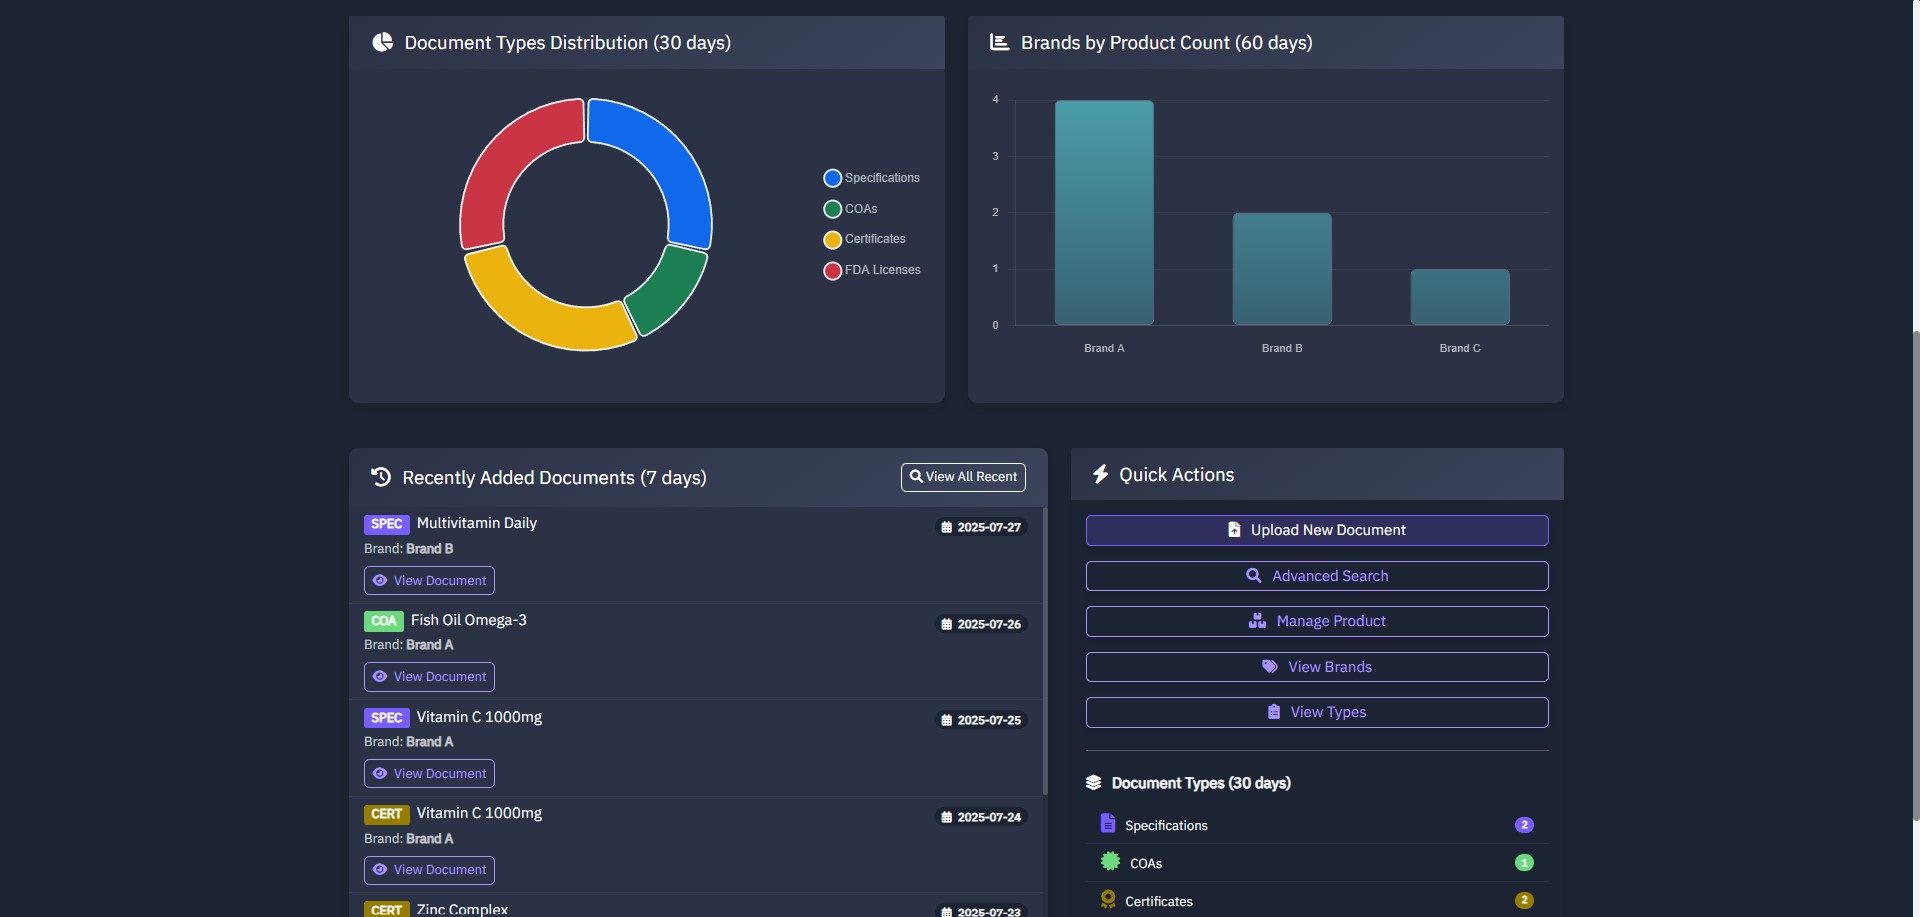Click the pie chart icon beside Document Types Distribution
The width and height of the screenshot is (1920, 917).
(x=382, y=42)
